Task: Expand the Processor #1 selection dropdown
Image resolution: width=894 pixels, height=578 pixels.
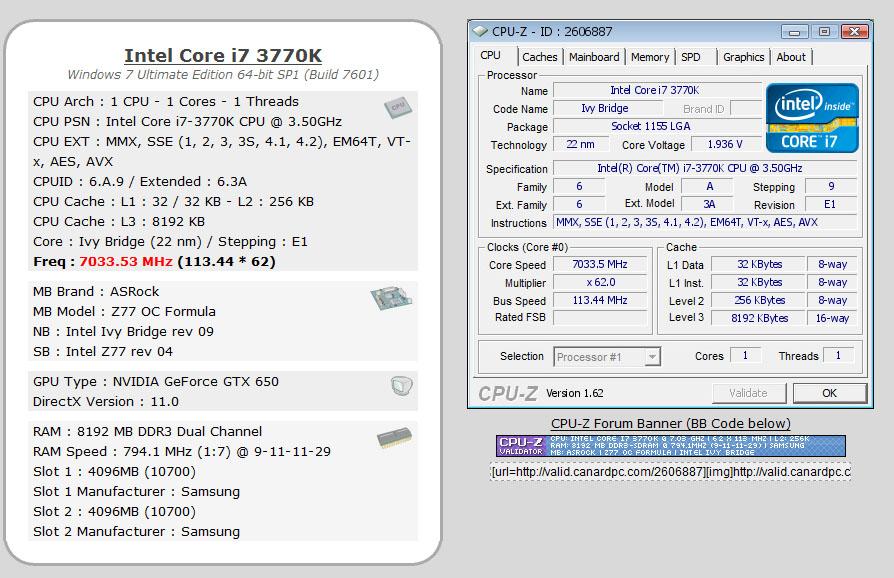Action: pyautogui.click(x=653, y=357)
